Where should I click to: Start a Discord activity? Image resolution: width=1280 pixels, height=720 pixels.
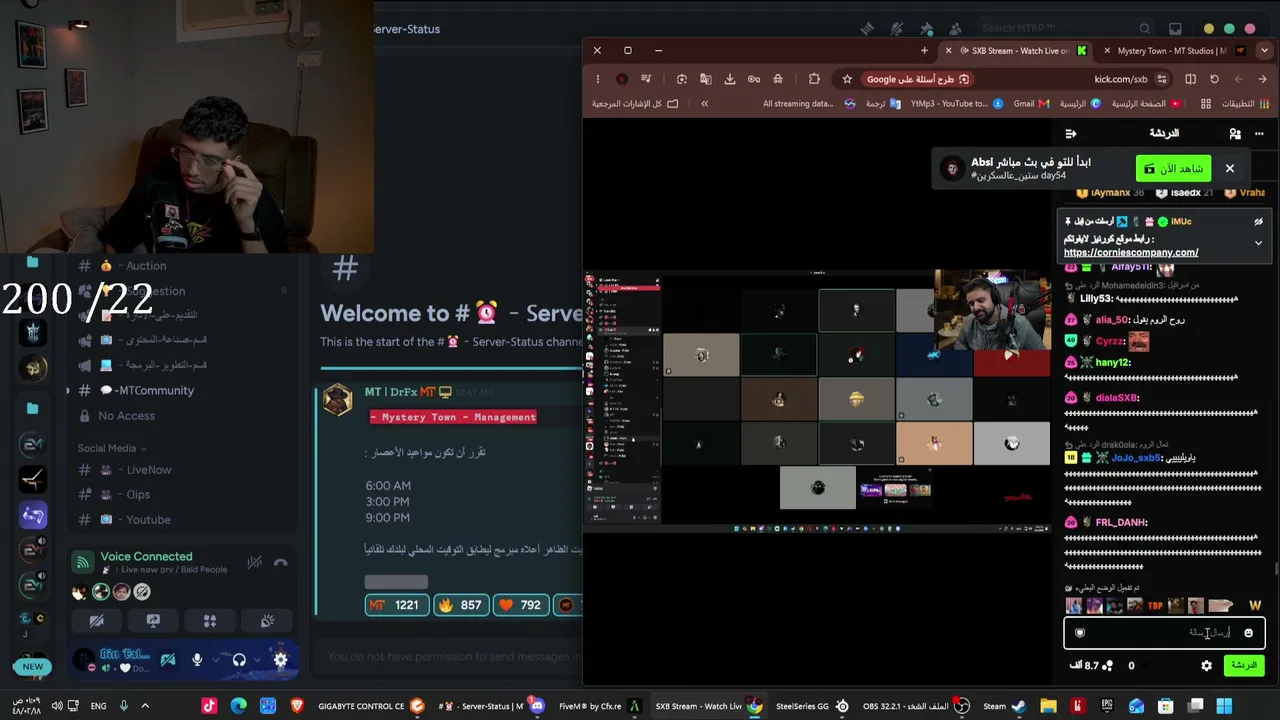(x=210, y=621)
